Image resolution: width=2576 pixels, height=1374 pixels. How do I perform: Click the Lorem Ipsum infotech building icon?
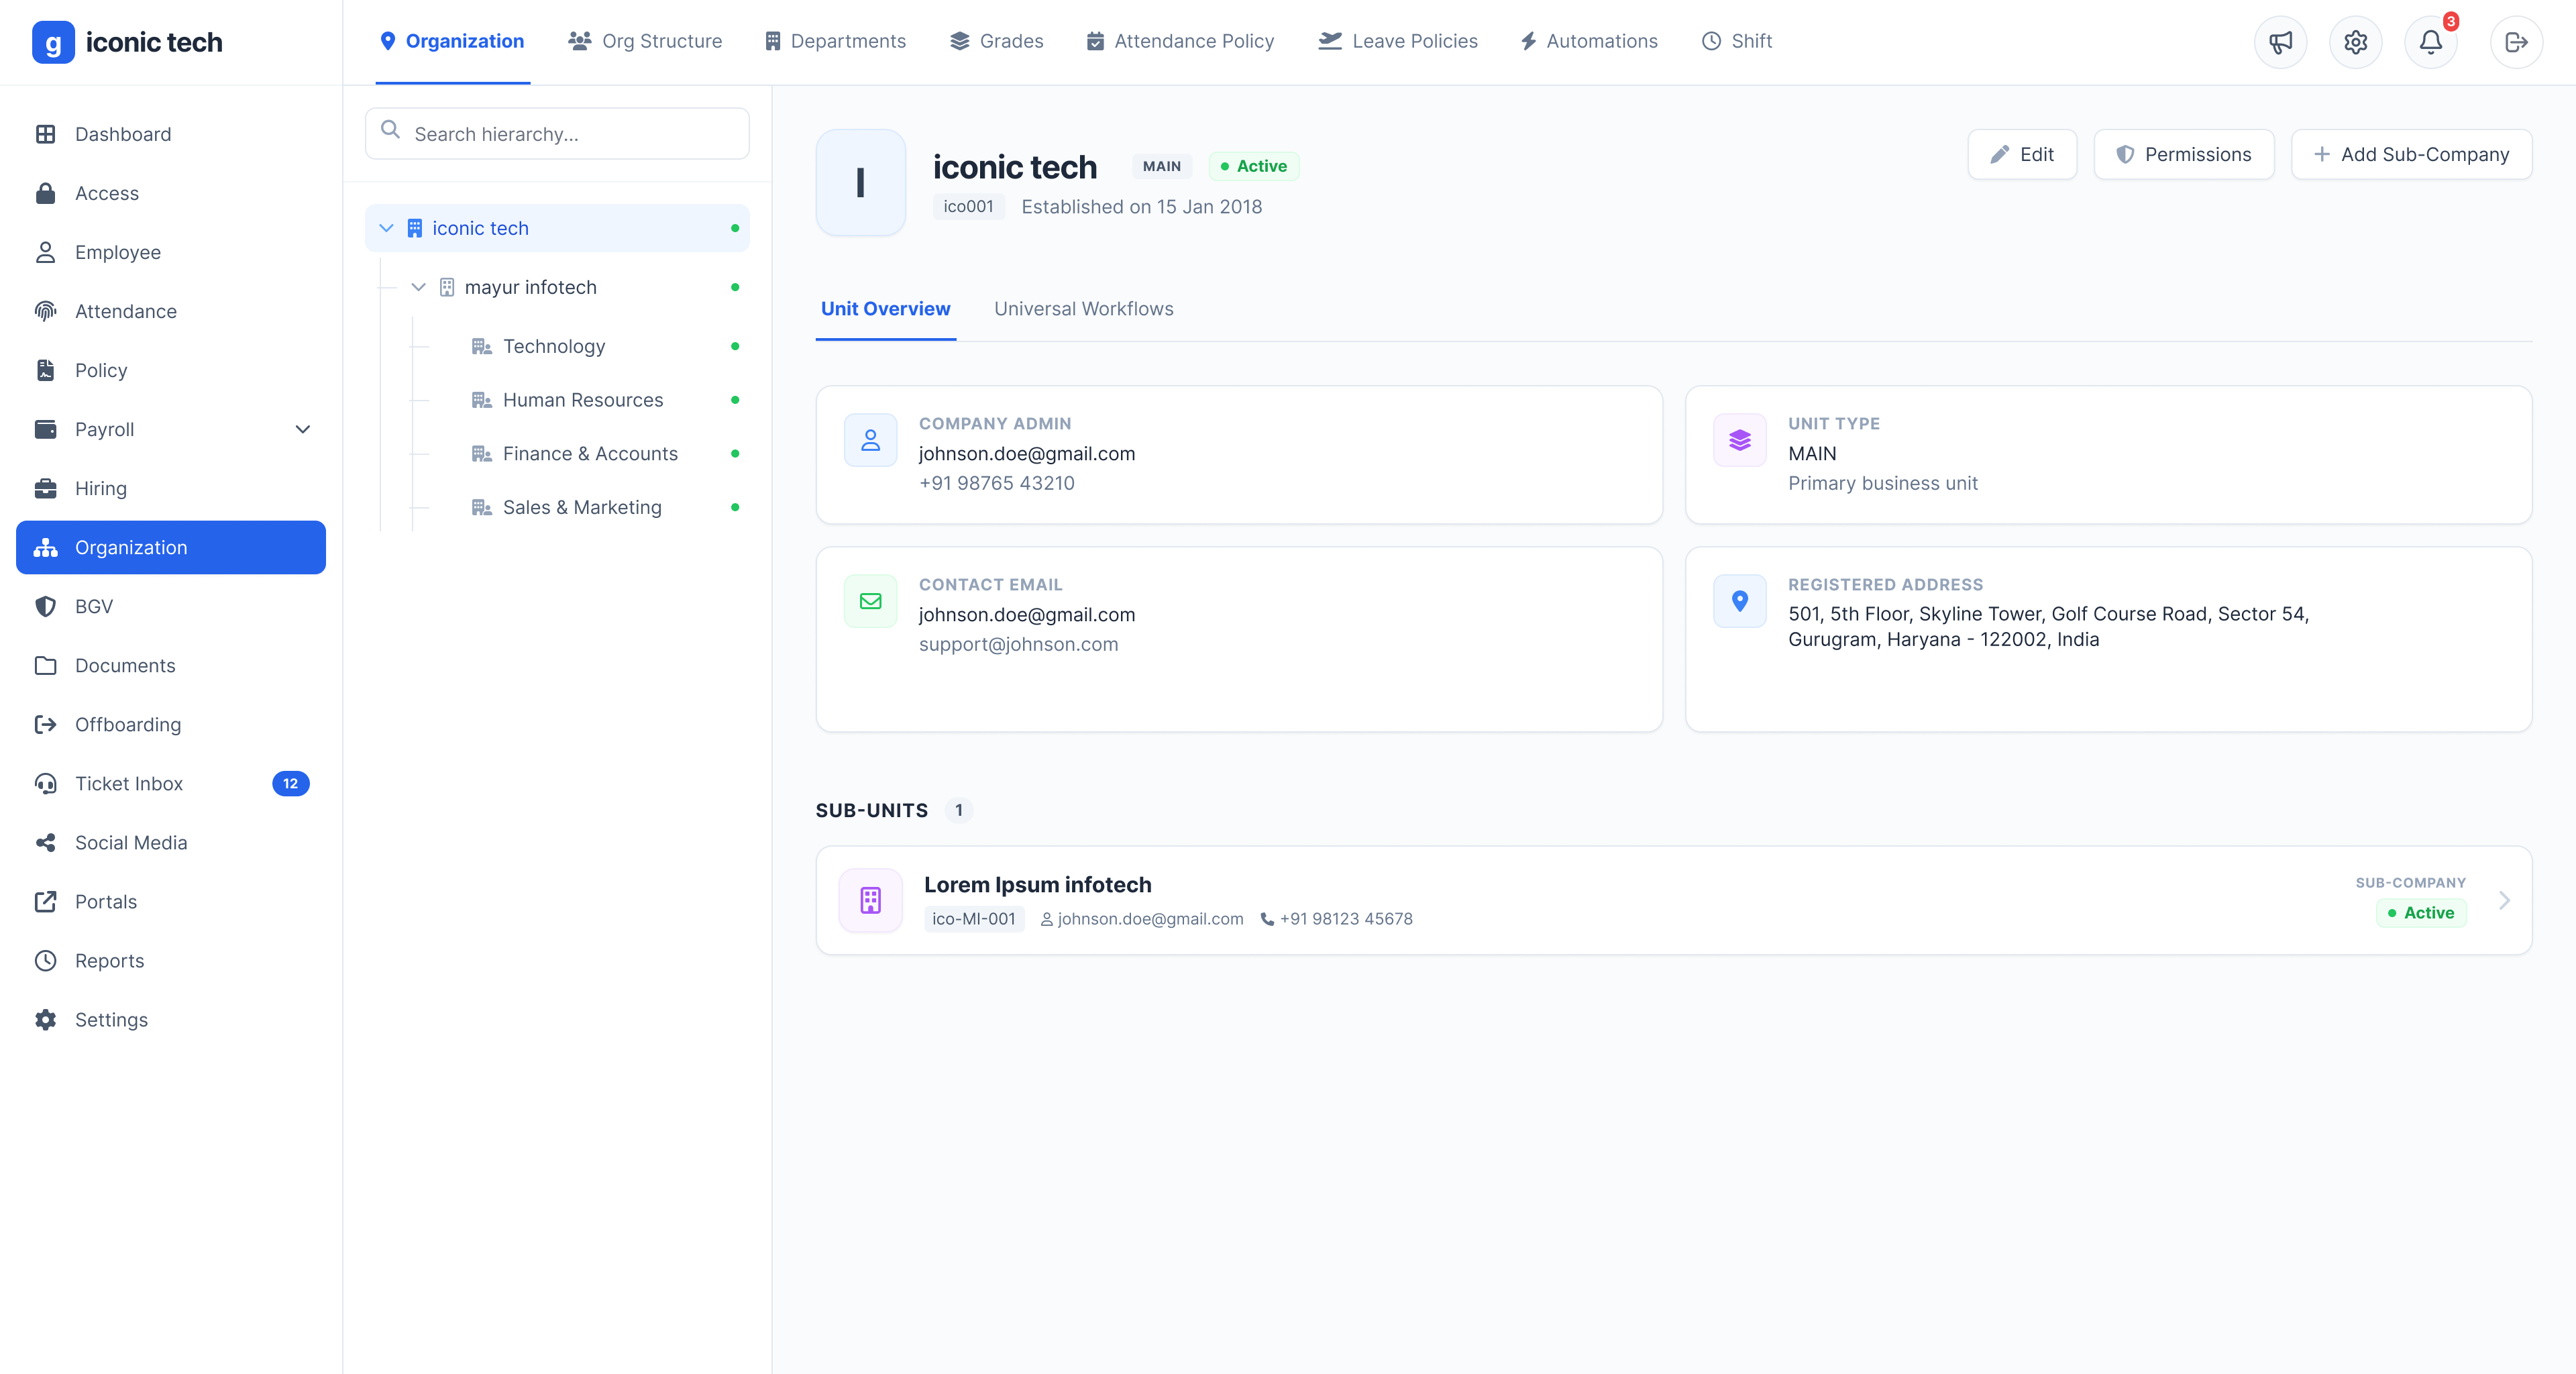870,900
